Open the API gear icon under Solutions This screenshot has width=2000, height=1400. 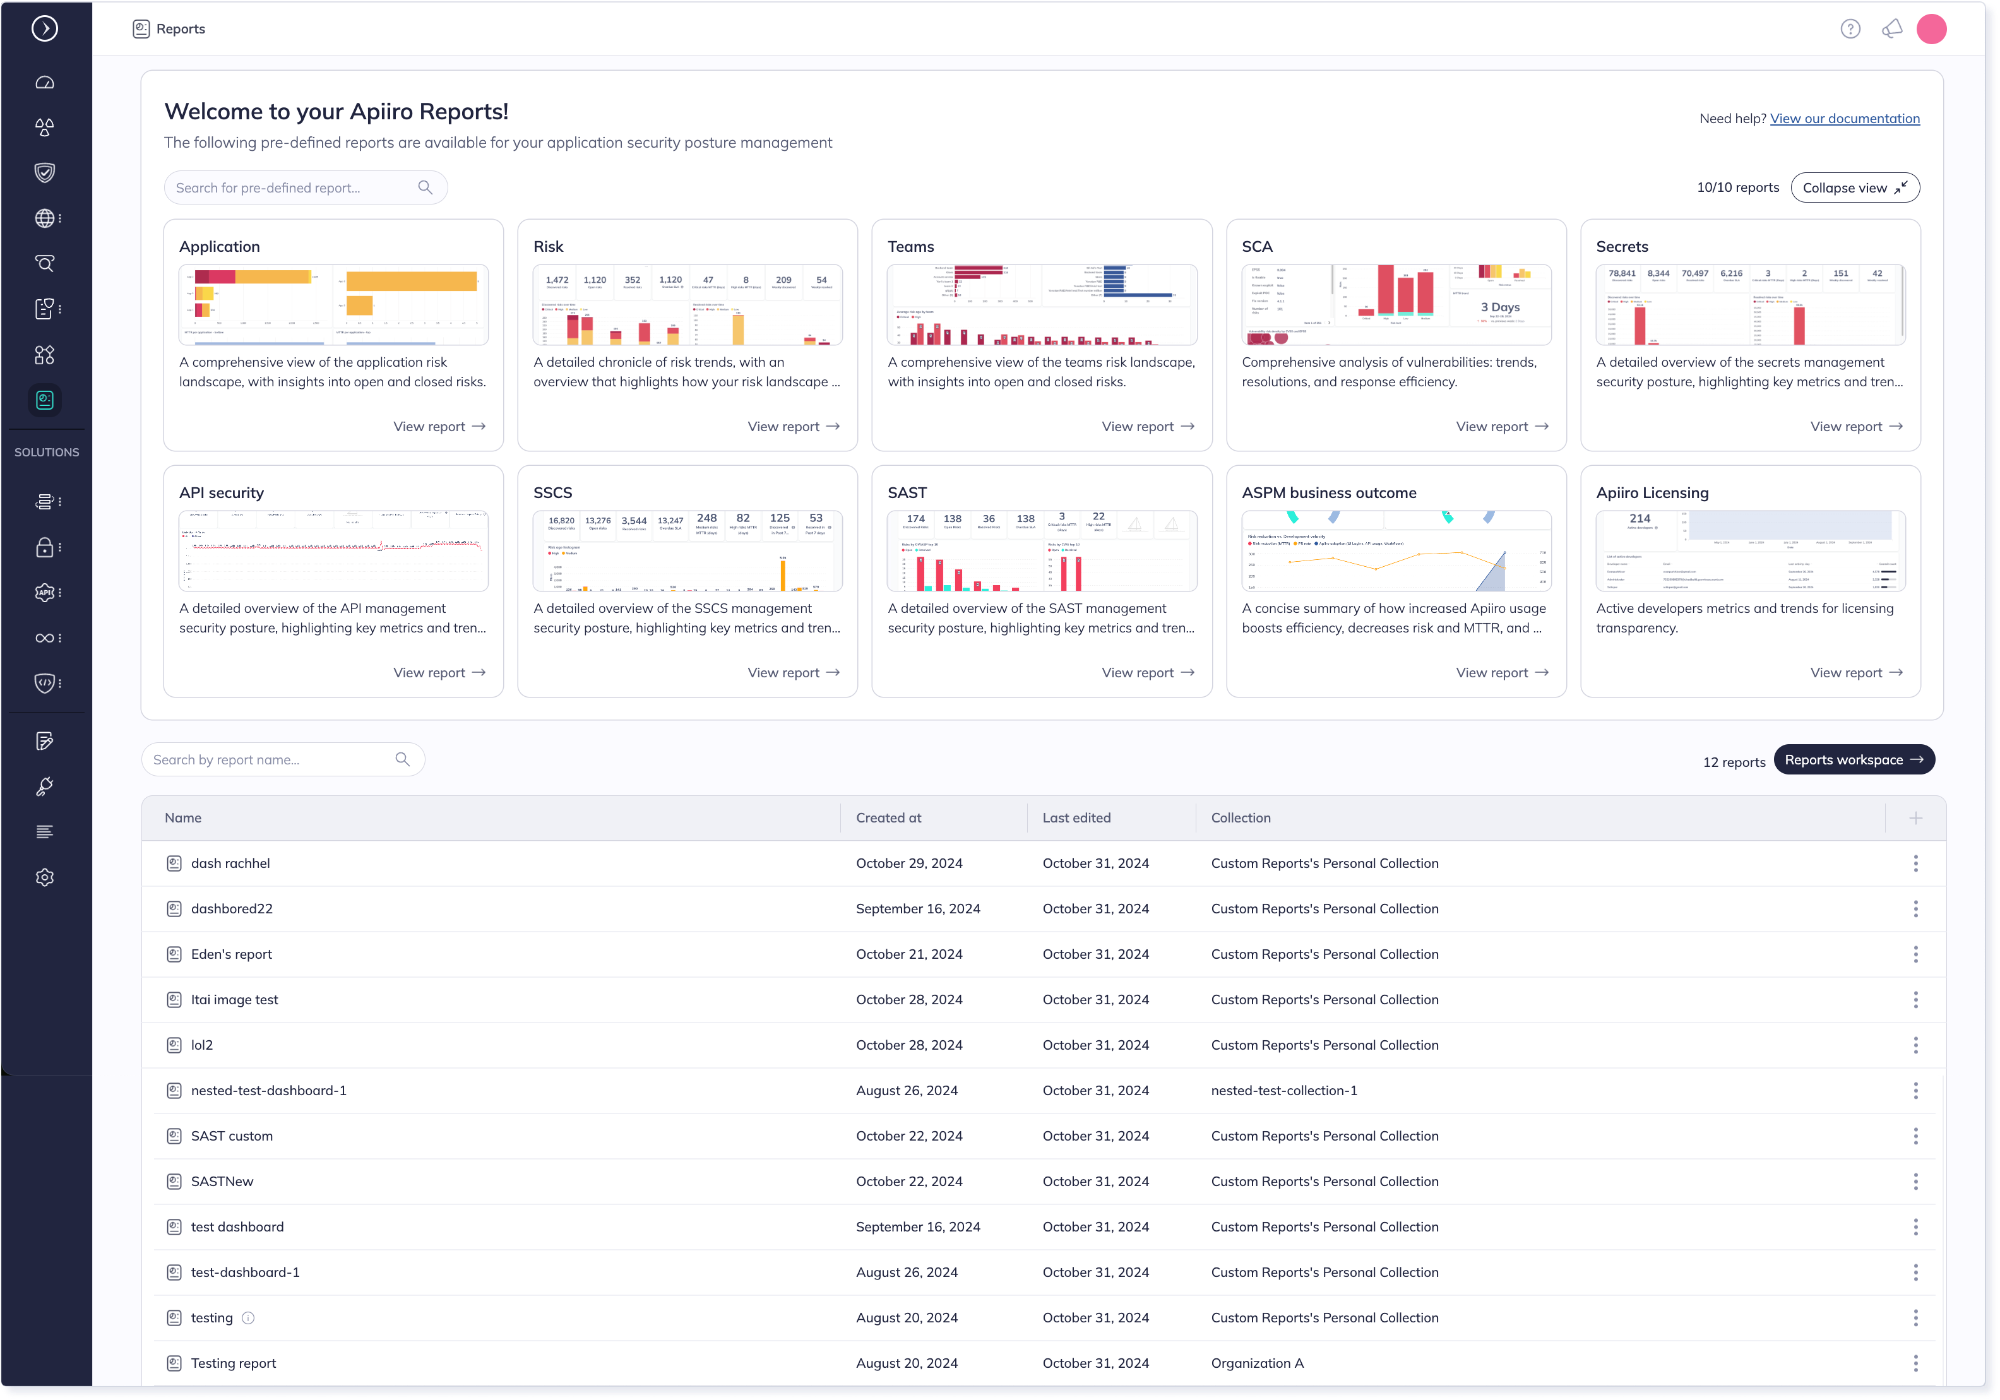[x=45, y=592]
